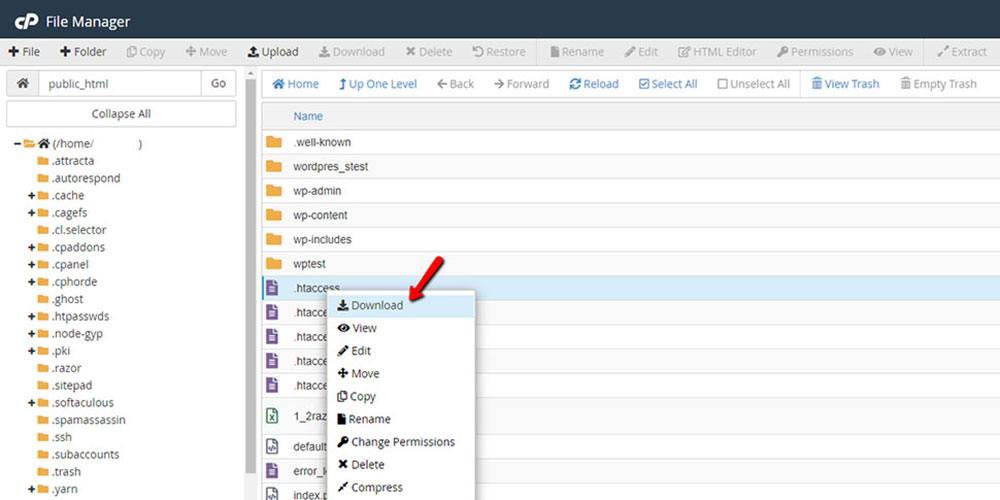The width and height of the screenshot is (1000, 500).
Task: Reload the file listing
Action: pyautogui.click(x=594, y=84)
